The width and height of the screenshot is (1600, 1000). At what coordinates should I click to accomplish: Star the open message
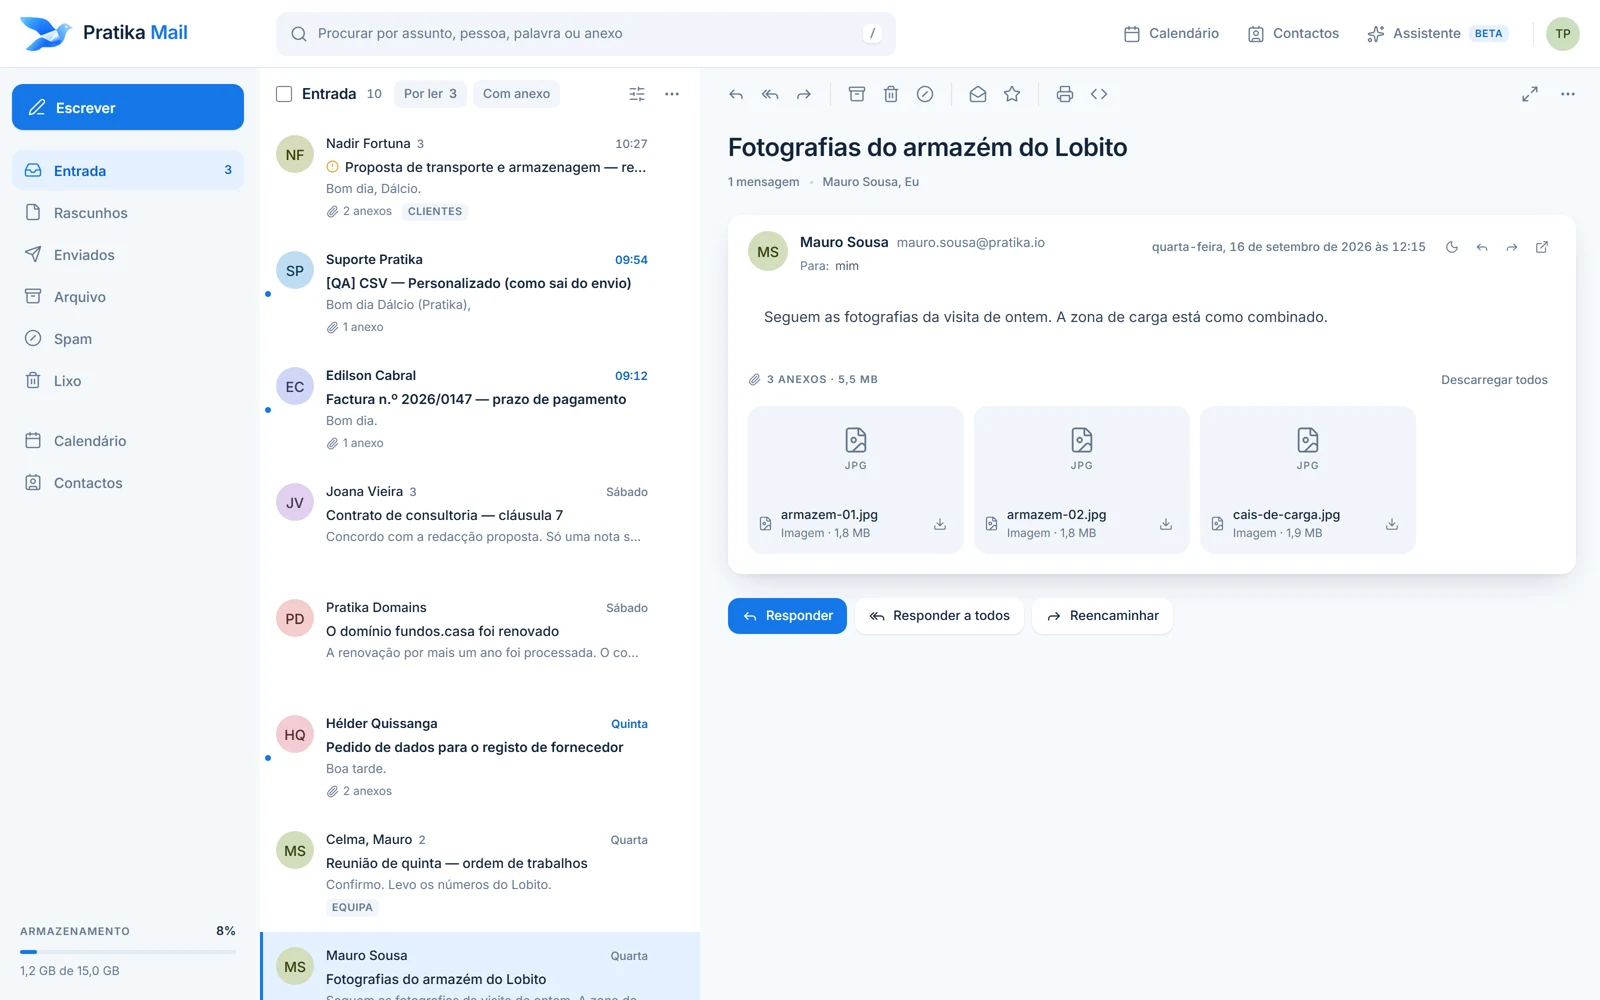pyautogui.click(x=1012, y=94)
